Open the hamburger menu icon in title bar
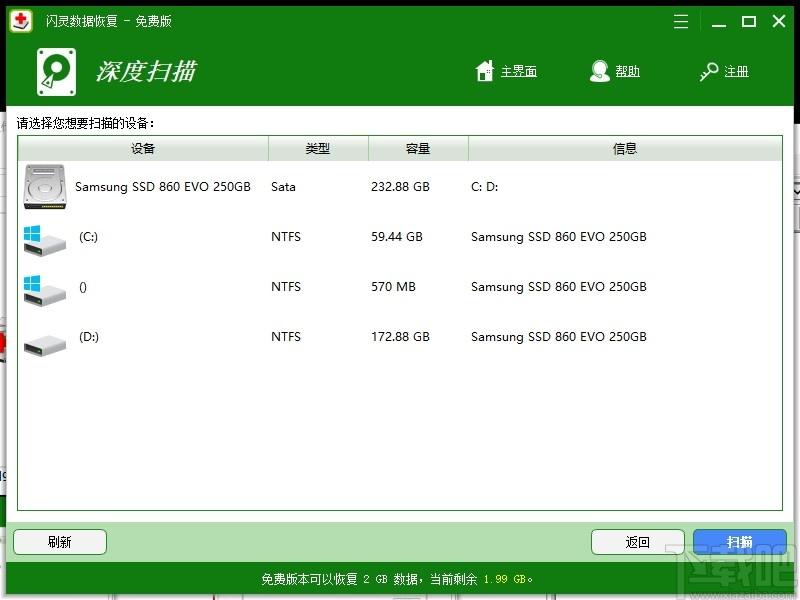 click(x=681, y=21)
